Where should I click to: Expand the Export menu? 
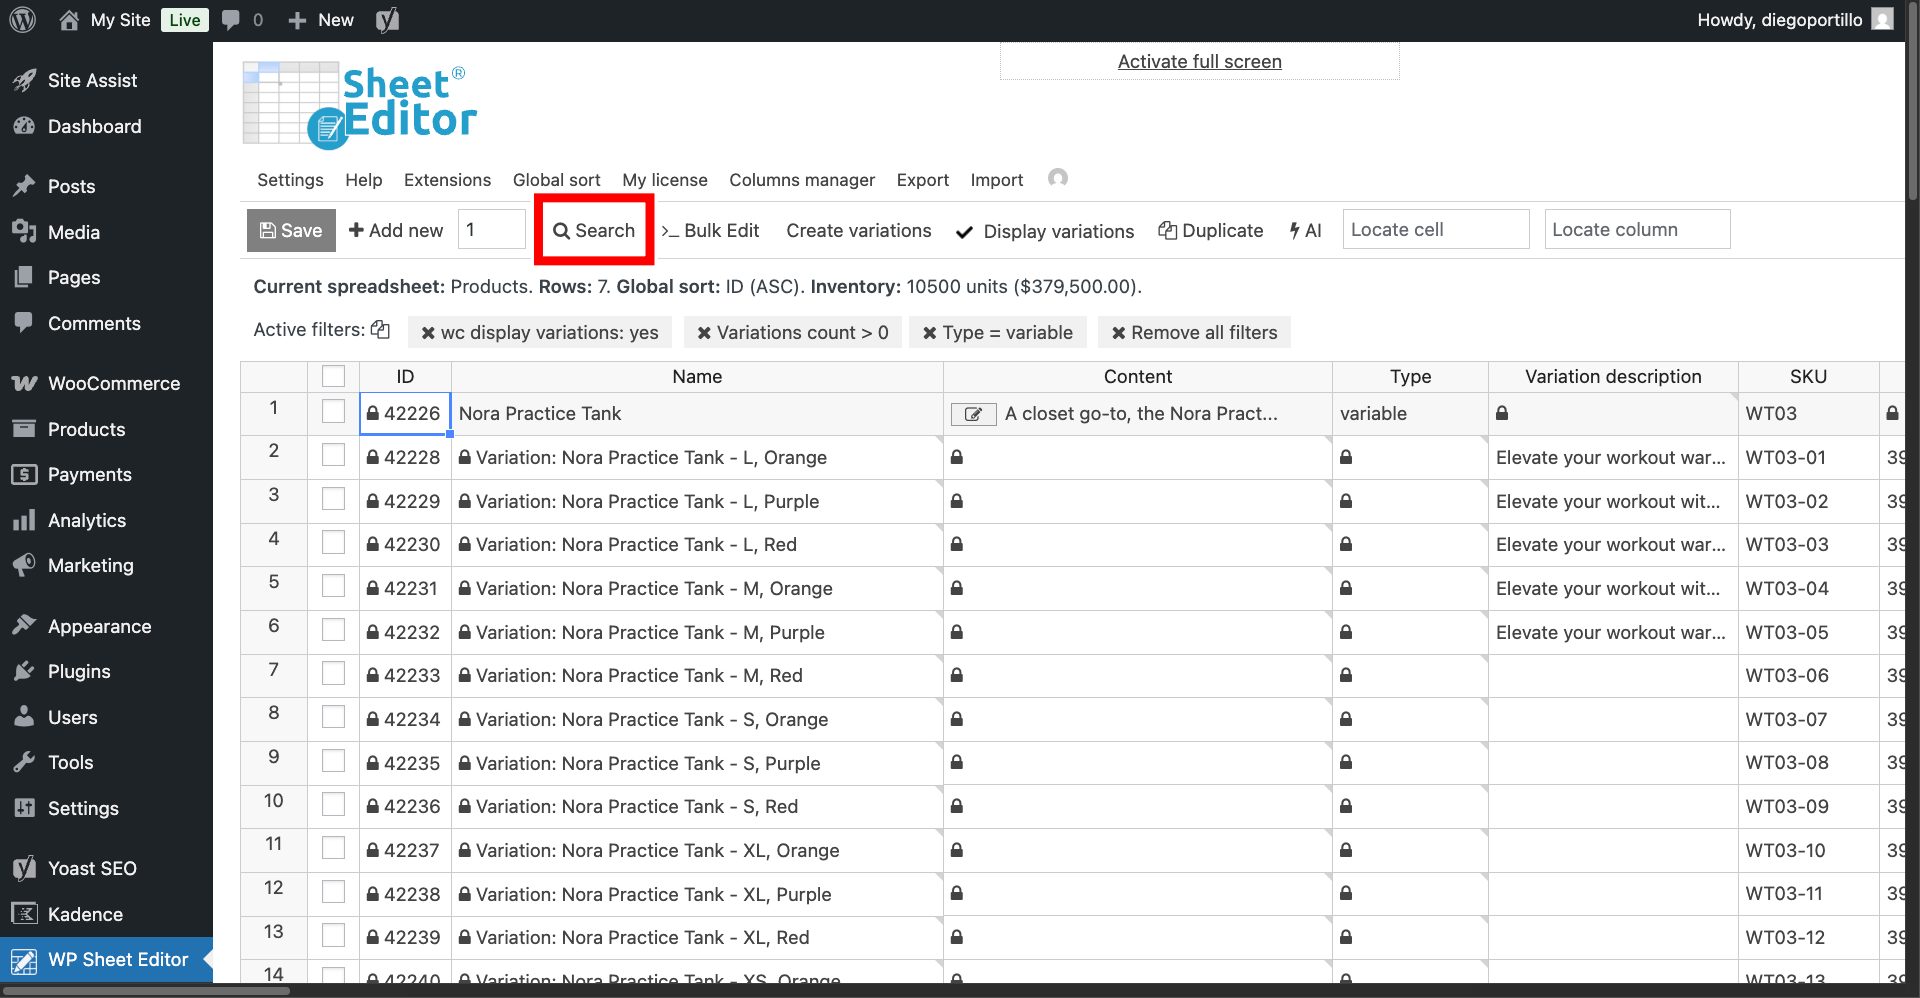(922, 180)
